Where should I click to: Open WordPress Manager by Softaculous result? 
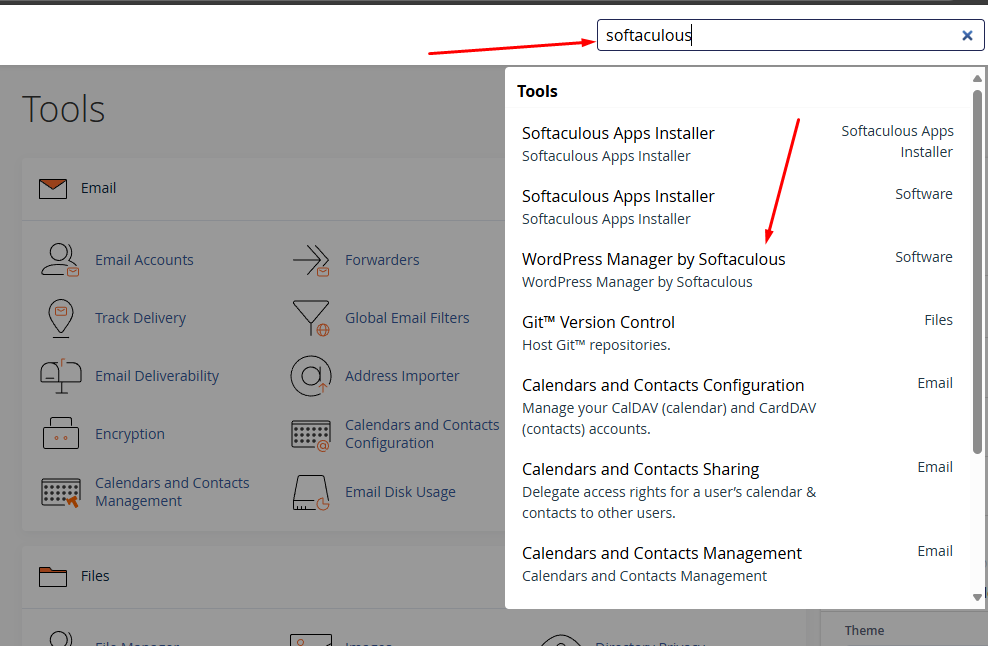pyautogui.click(x=653, y=260)
